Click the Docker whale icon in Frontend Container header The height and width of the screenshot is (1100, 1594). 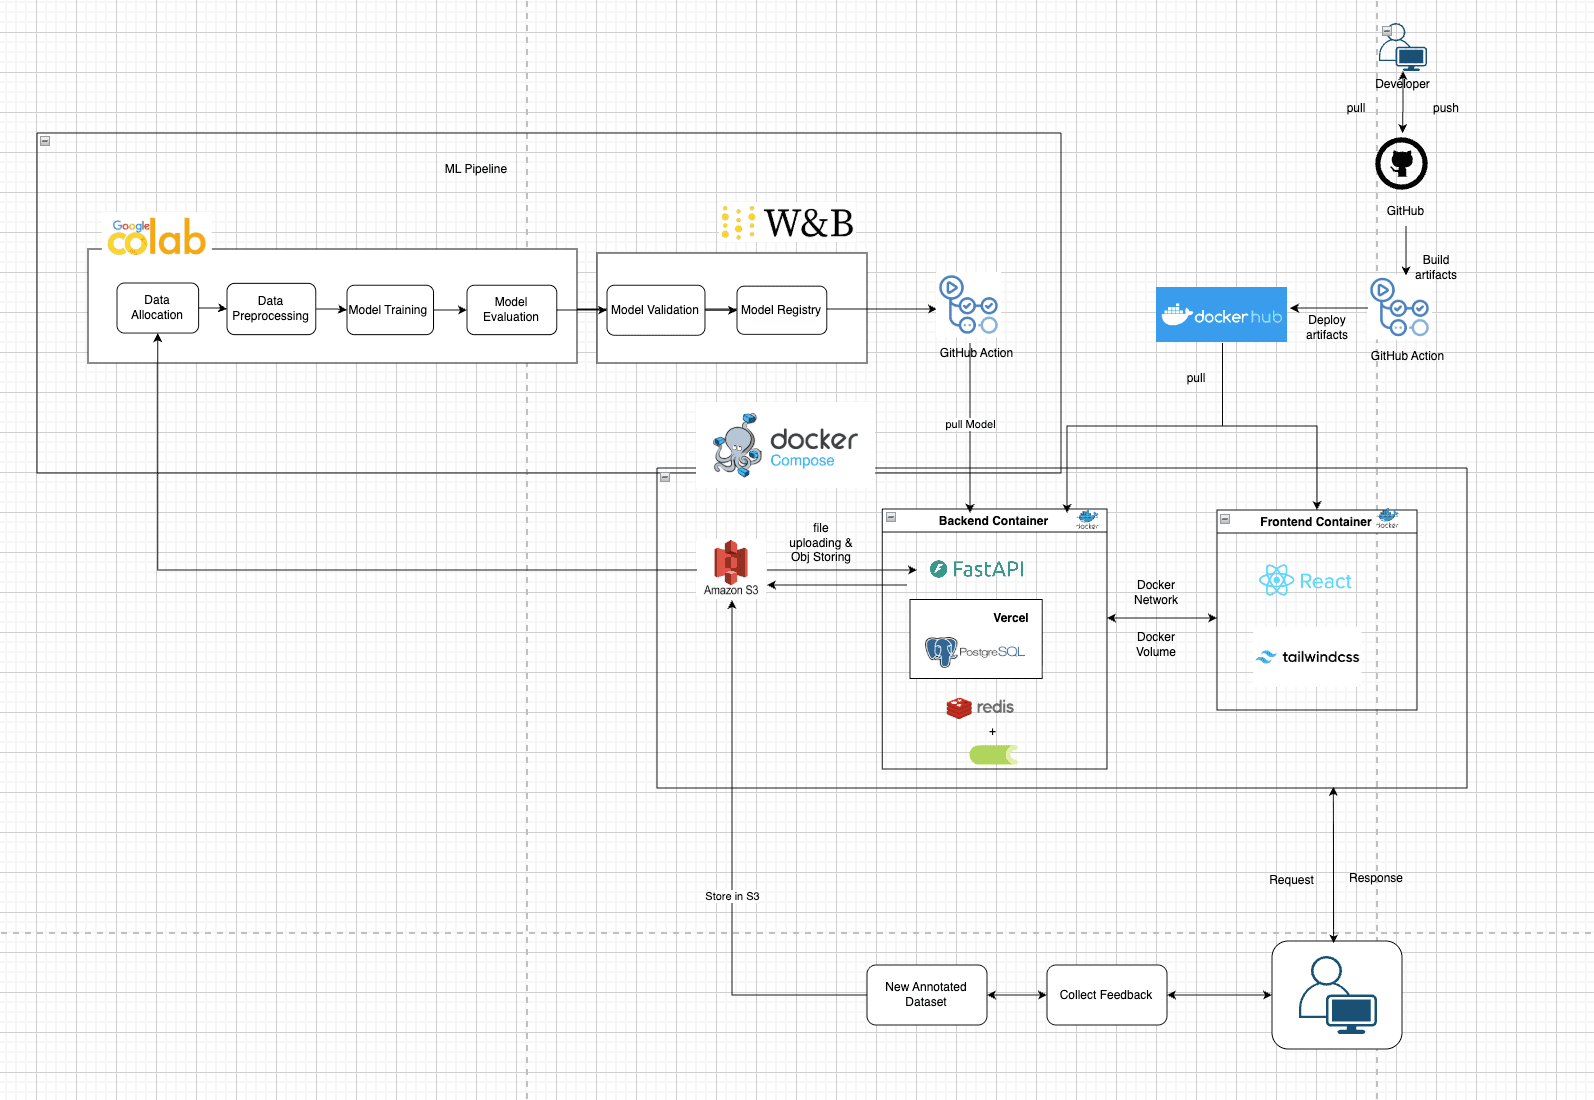[1388, 519]
